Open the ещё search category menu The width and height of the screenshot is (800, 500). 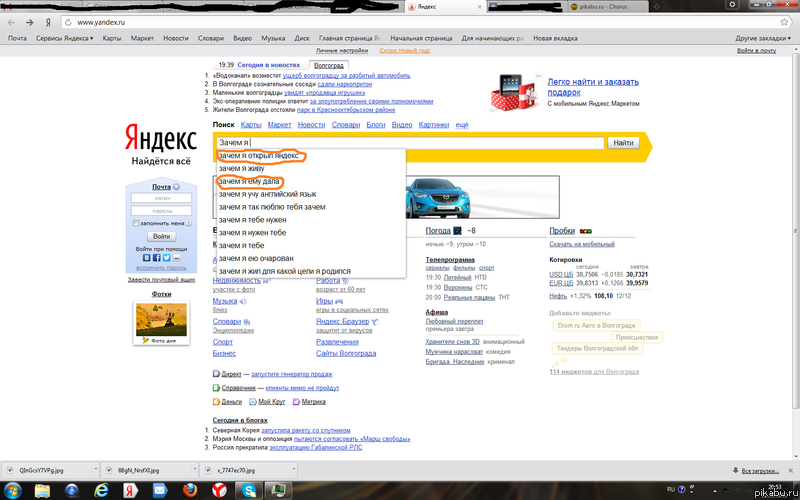(462, 125)
